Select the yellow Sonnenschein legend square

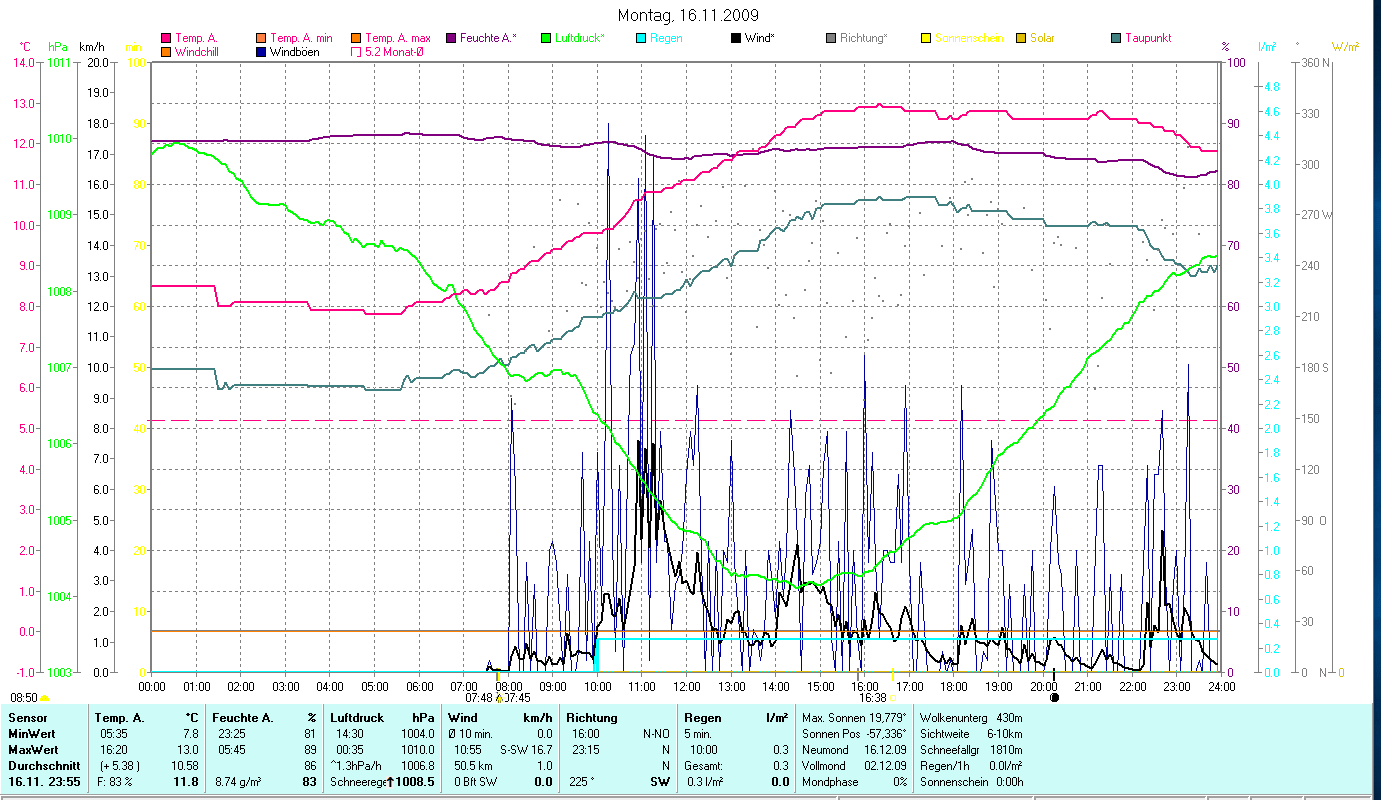click(926, 38)
